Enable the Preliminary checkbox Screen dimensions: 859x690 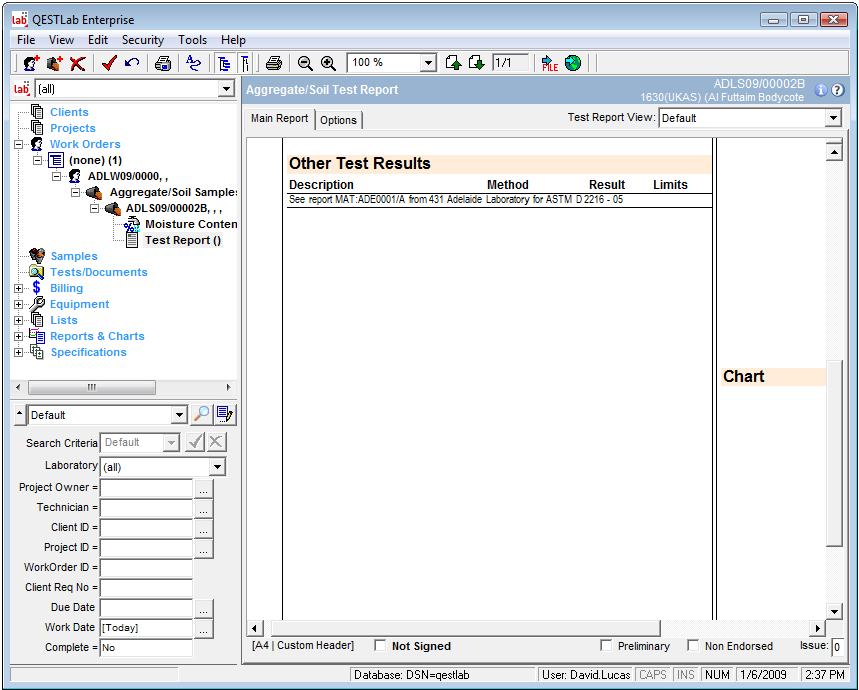[x=606, y=646]
